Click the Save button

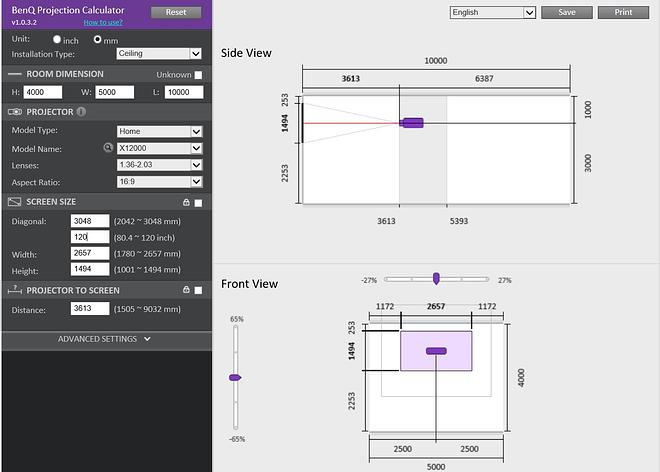coord(567,12)
